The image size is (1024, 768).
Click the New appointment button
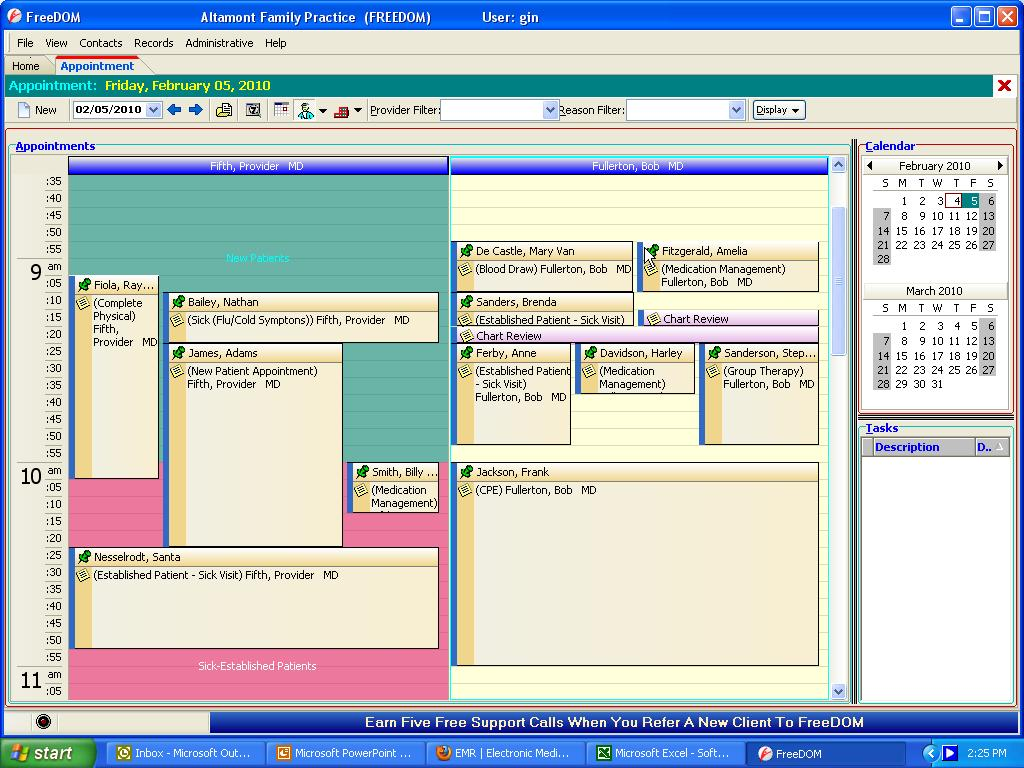37,110
